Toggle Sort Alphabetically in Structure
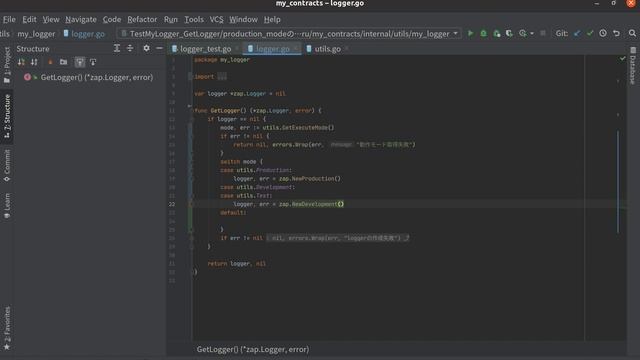This screenshot has height=360, width=640. coord(34,62)
